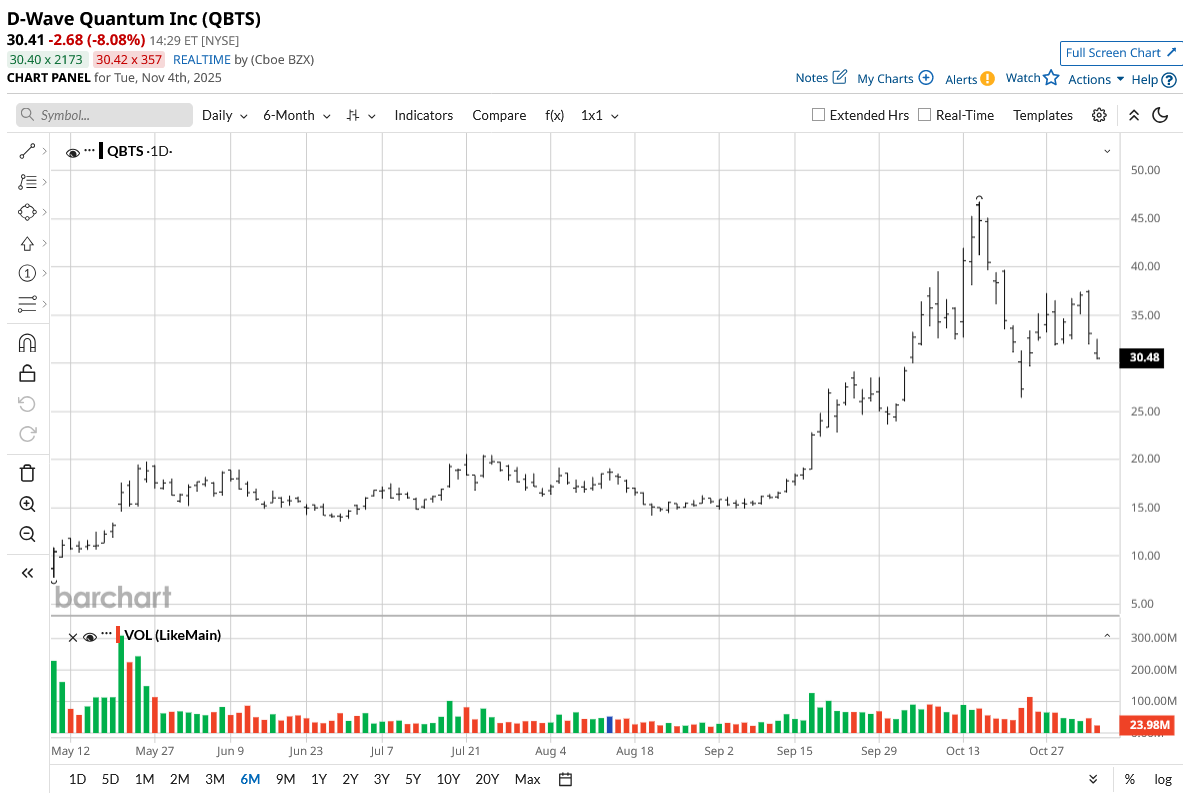The image size is (1183, 793).
Task: Expand the trend line tool submenu arrow
Action: [45, 152]
